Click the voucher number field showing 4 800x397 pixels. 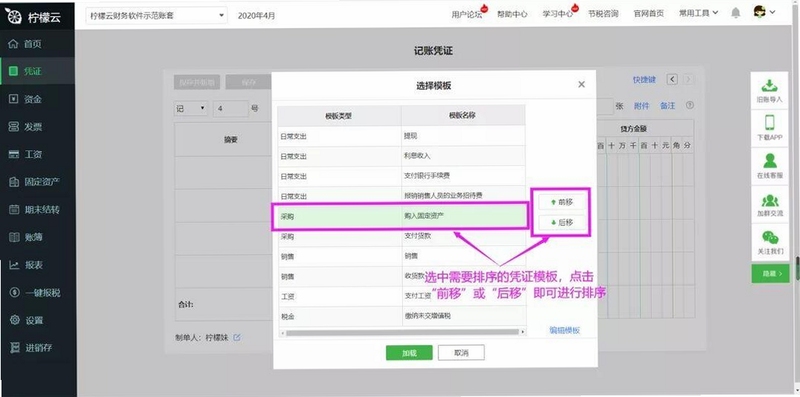[x=231, y=108]
